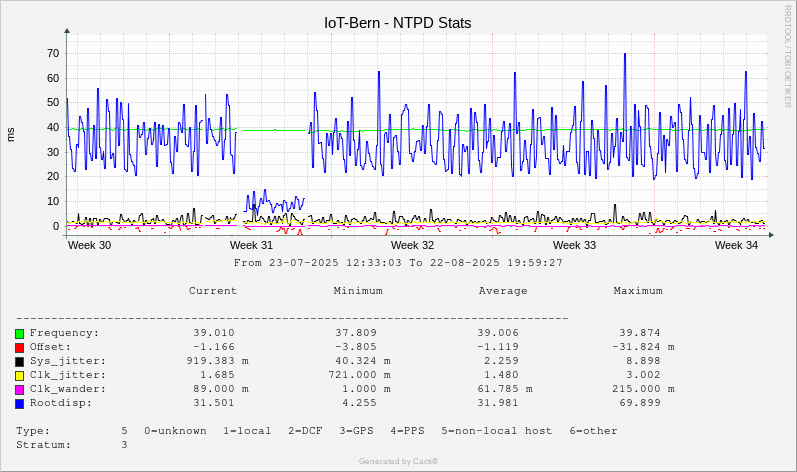The width and height of the screenshot is (797, 472).
Task: Click the Sys_jitter: legend label
Action: pos(68,361)
